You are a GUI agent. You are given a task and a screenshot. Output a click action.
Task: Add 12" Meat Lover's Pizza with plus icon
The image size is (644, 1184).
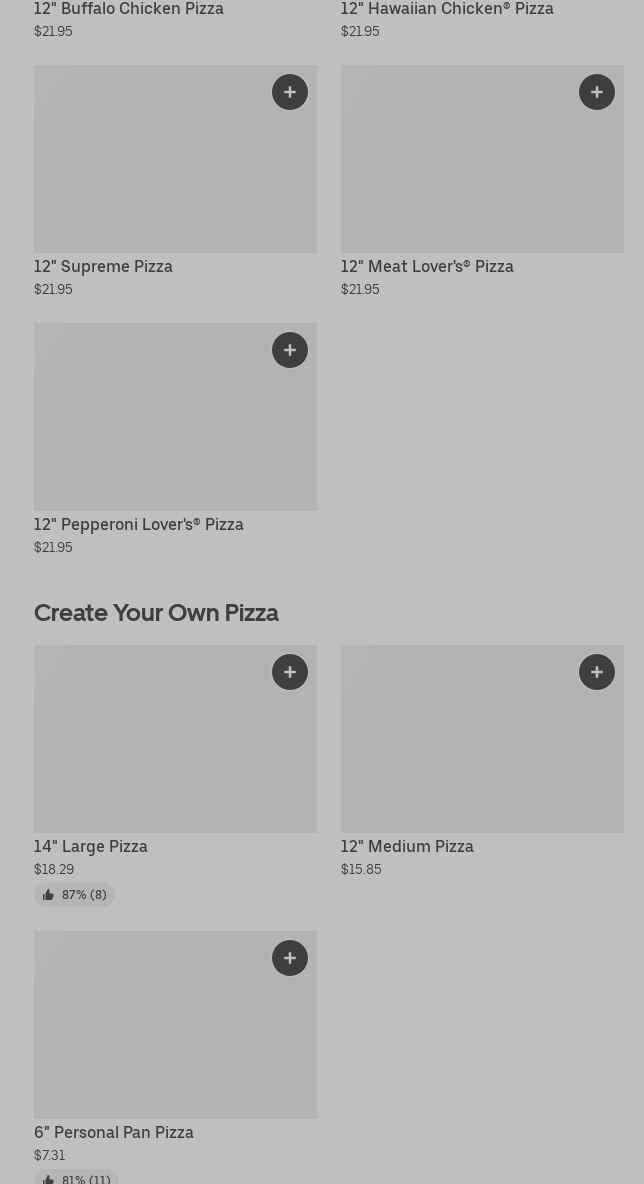click(596, 92)
